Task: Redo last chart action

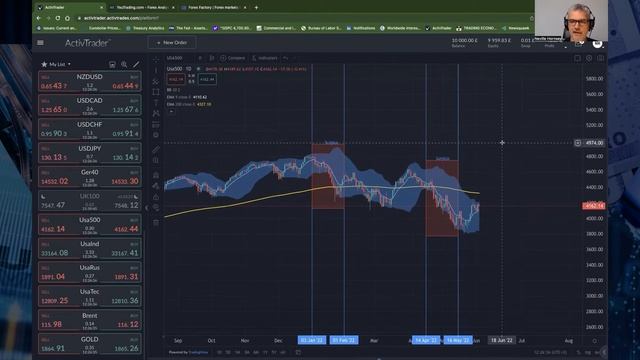Action: tap(294, 58)
